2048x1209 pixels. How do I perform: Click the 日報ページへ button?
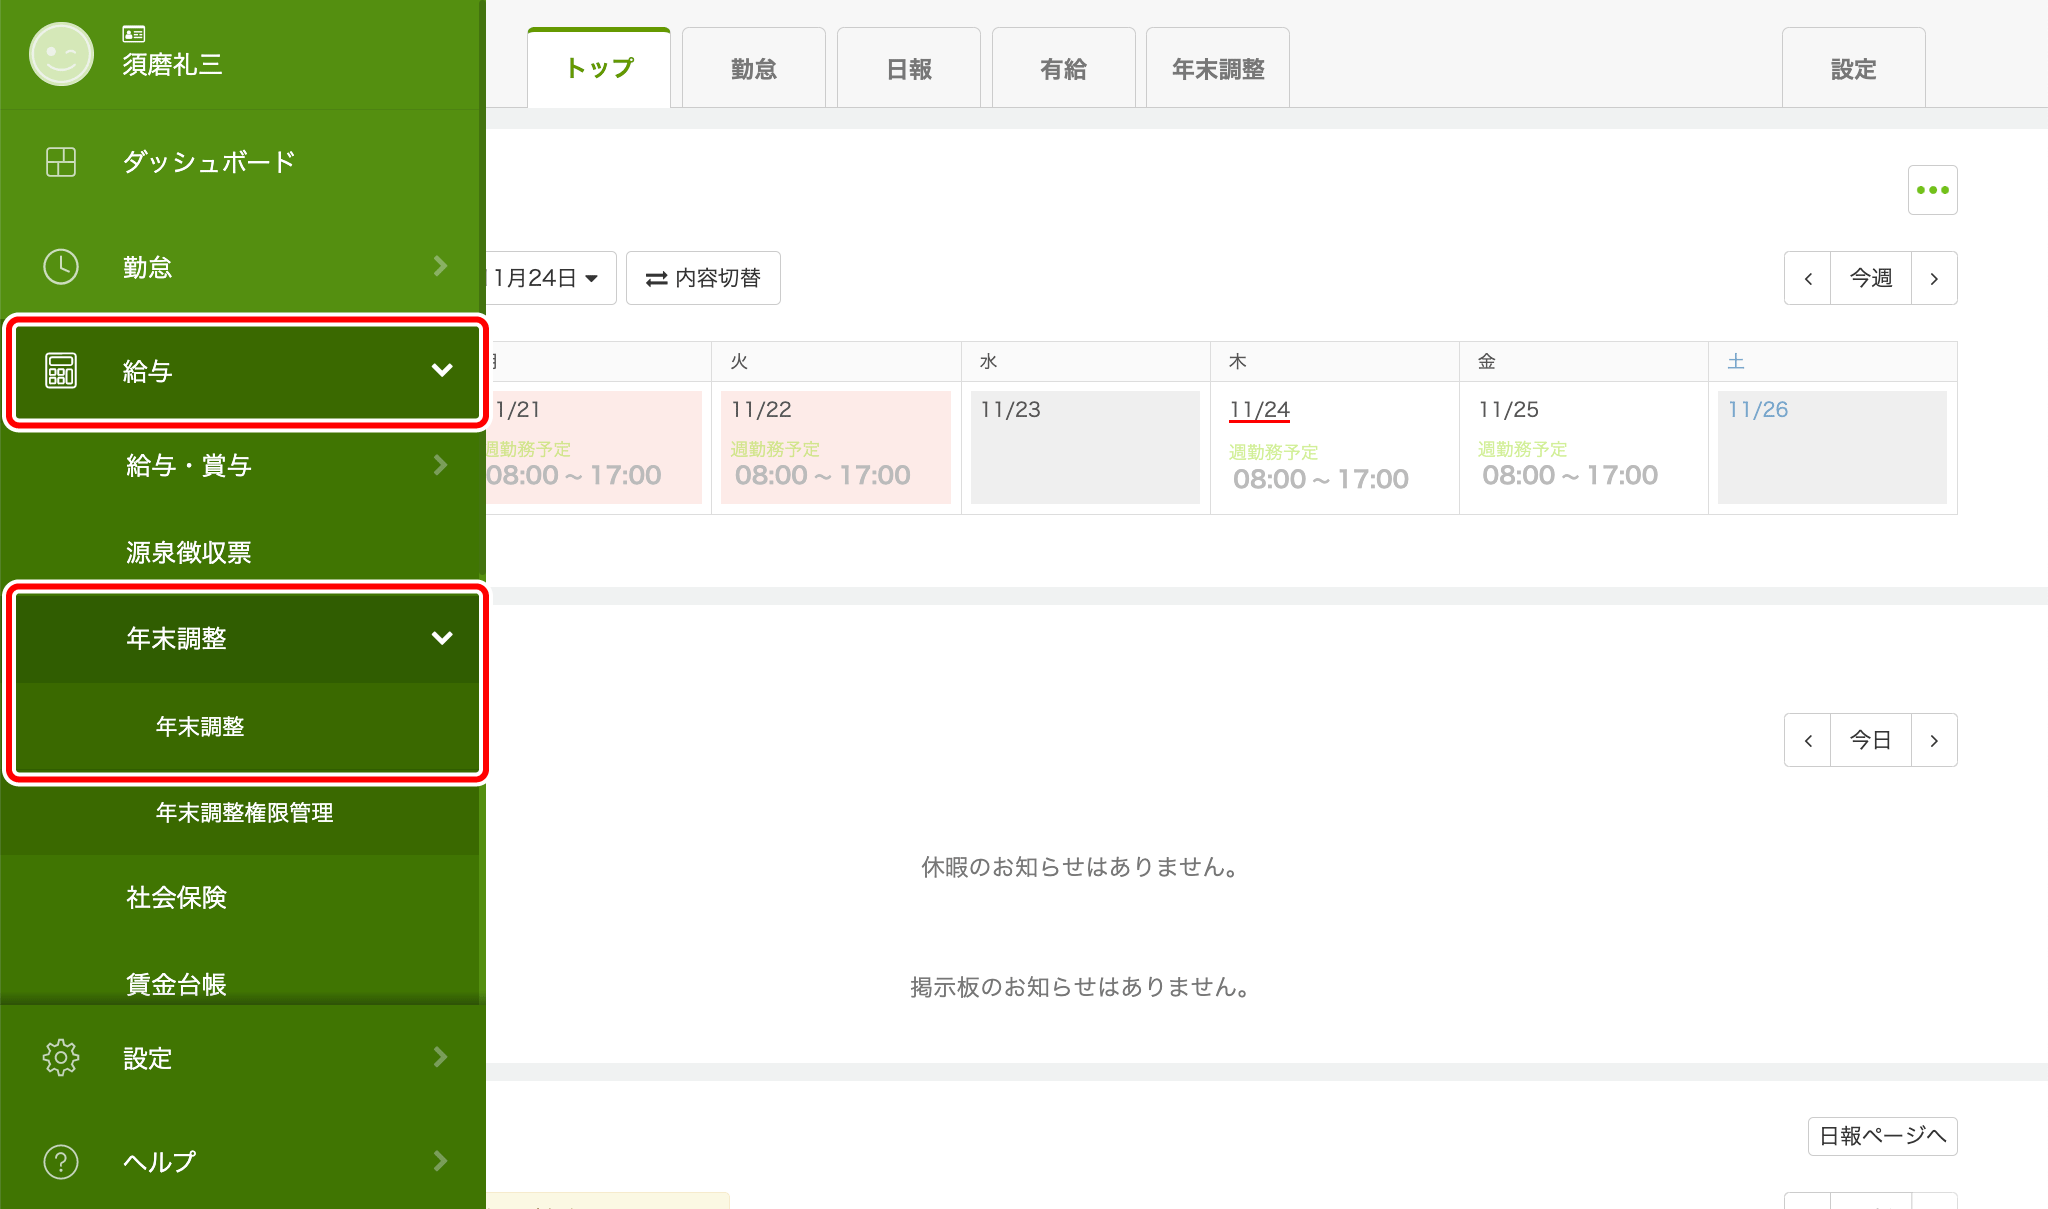pyautogui.click(x=1882, y=1136)
